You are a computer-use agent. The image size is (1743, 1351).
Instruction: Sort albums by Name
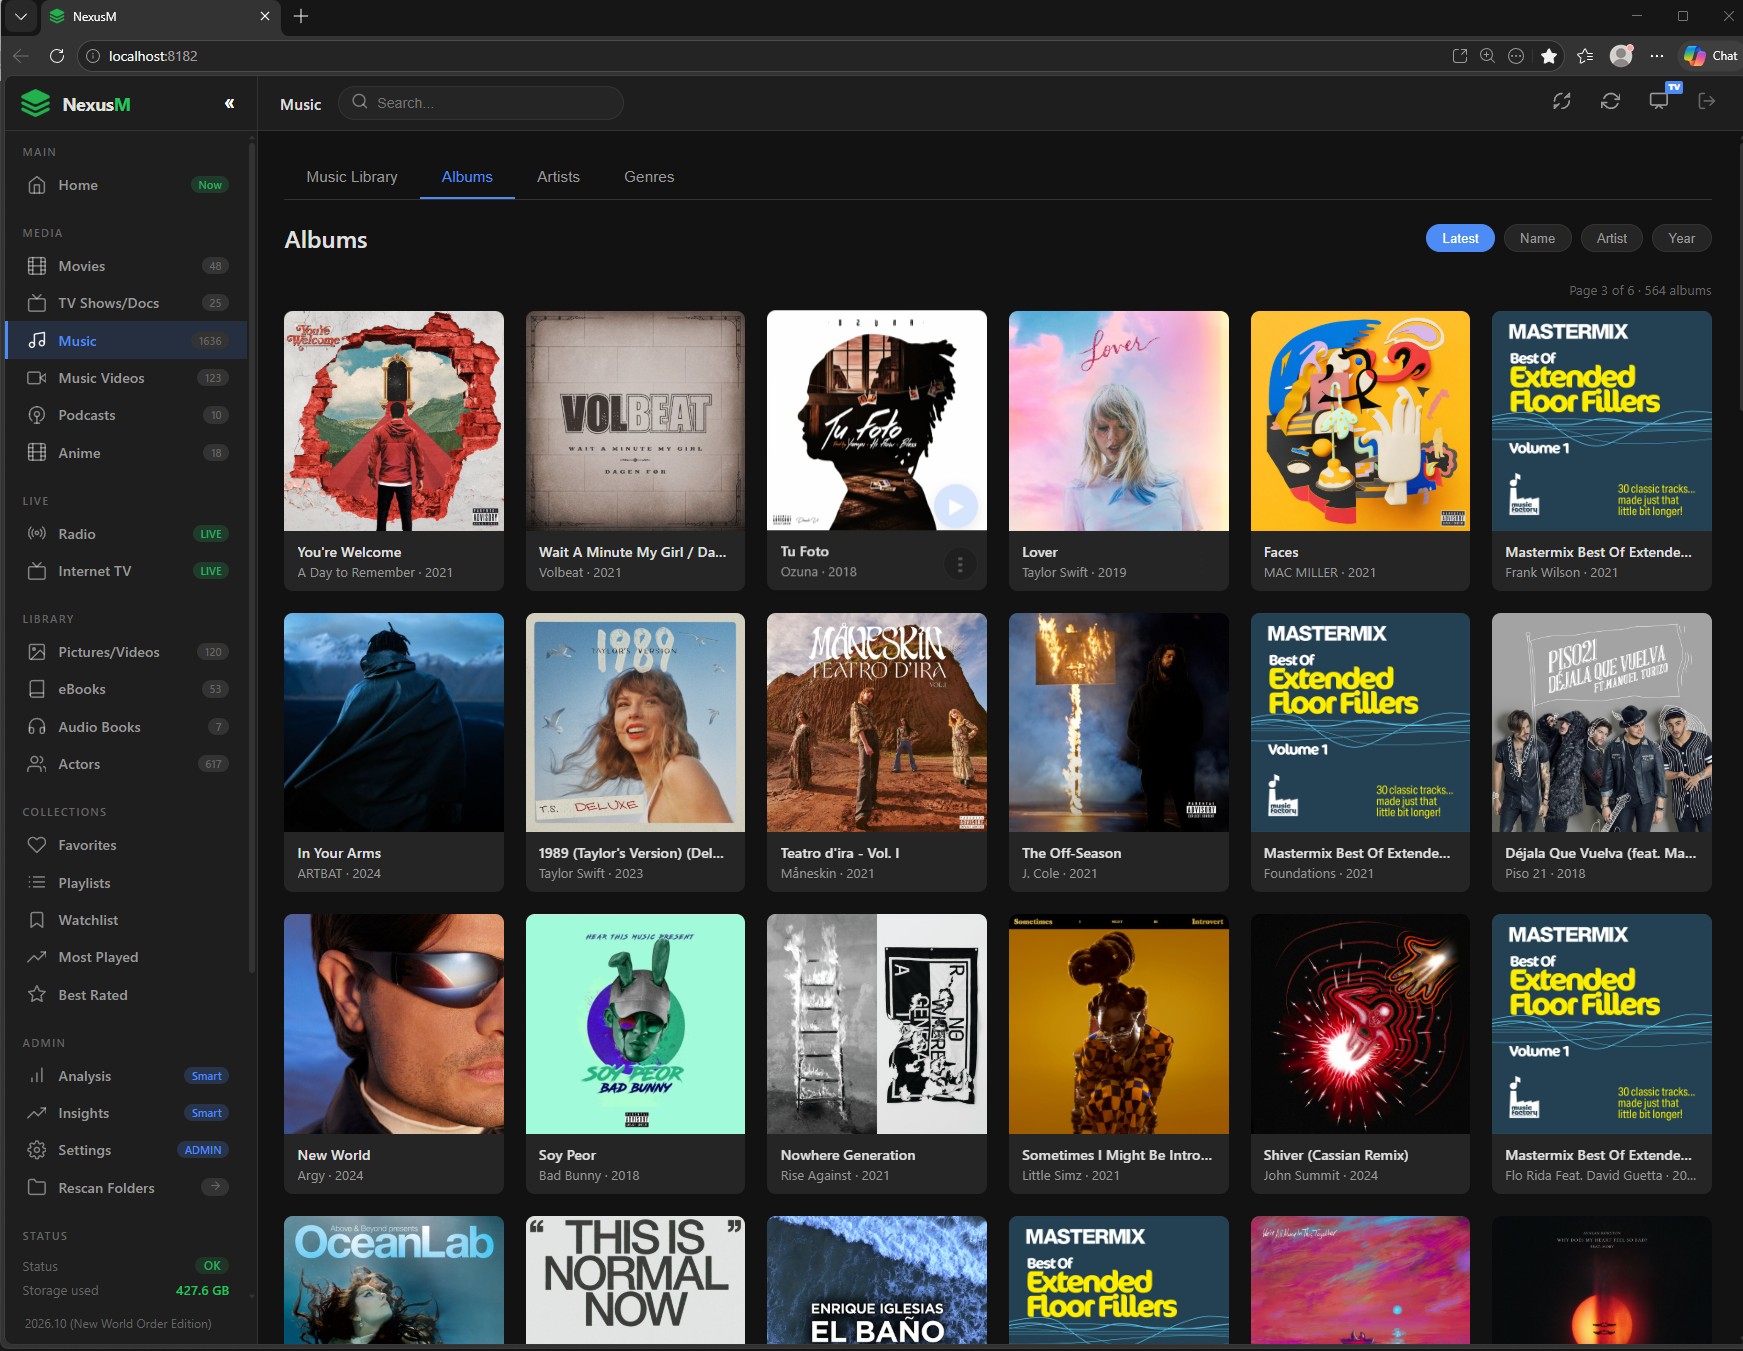point(1537,238)
